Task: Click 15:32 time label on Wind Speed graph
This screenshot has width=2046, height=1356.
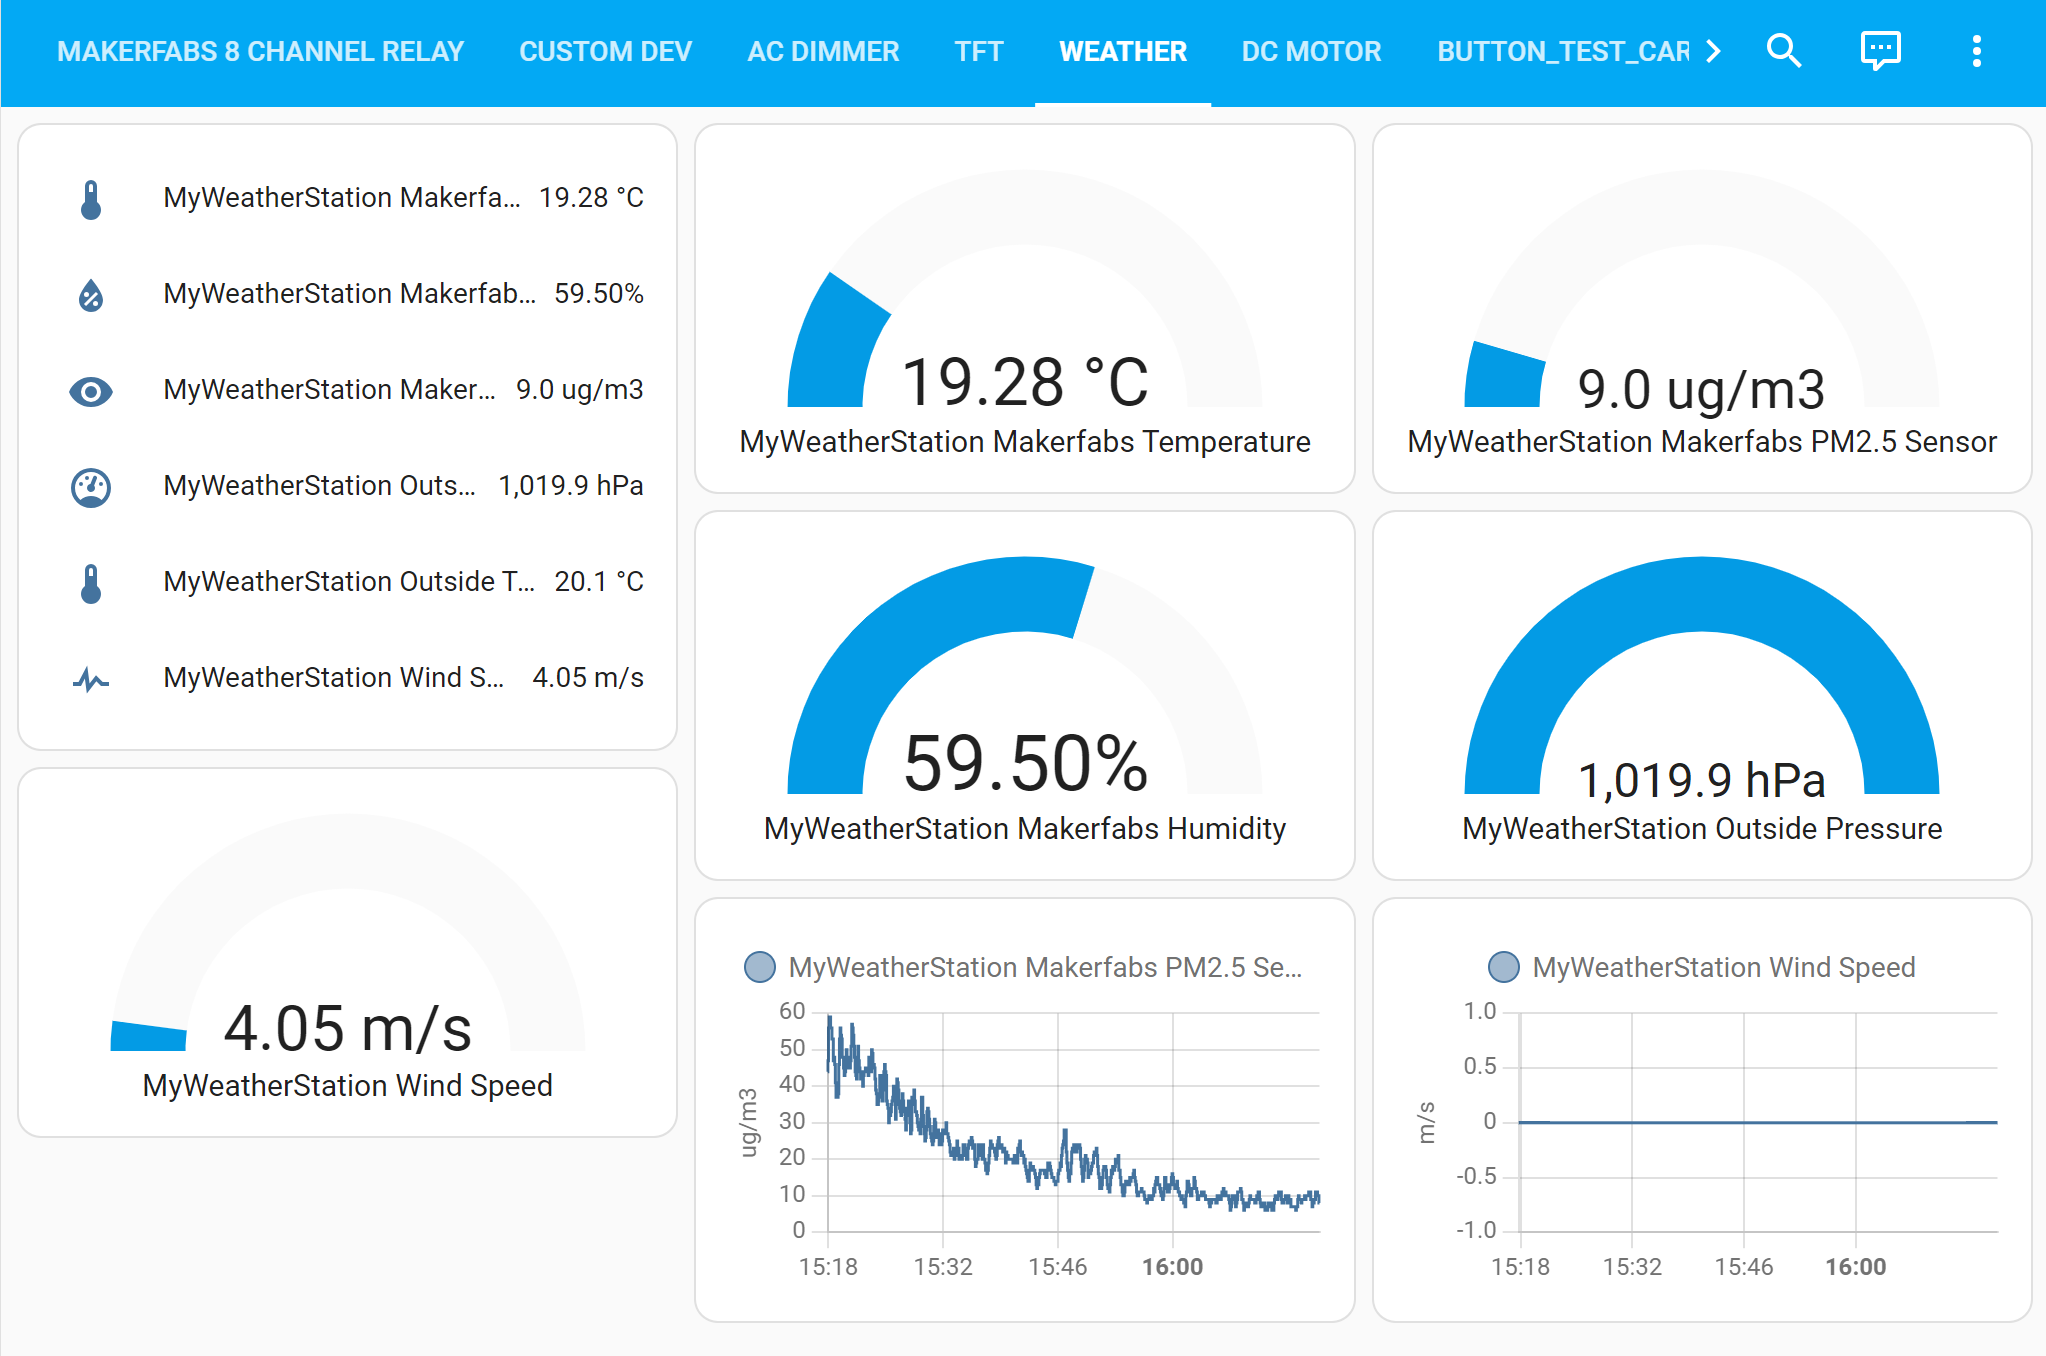Action: [1632, 1267]
